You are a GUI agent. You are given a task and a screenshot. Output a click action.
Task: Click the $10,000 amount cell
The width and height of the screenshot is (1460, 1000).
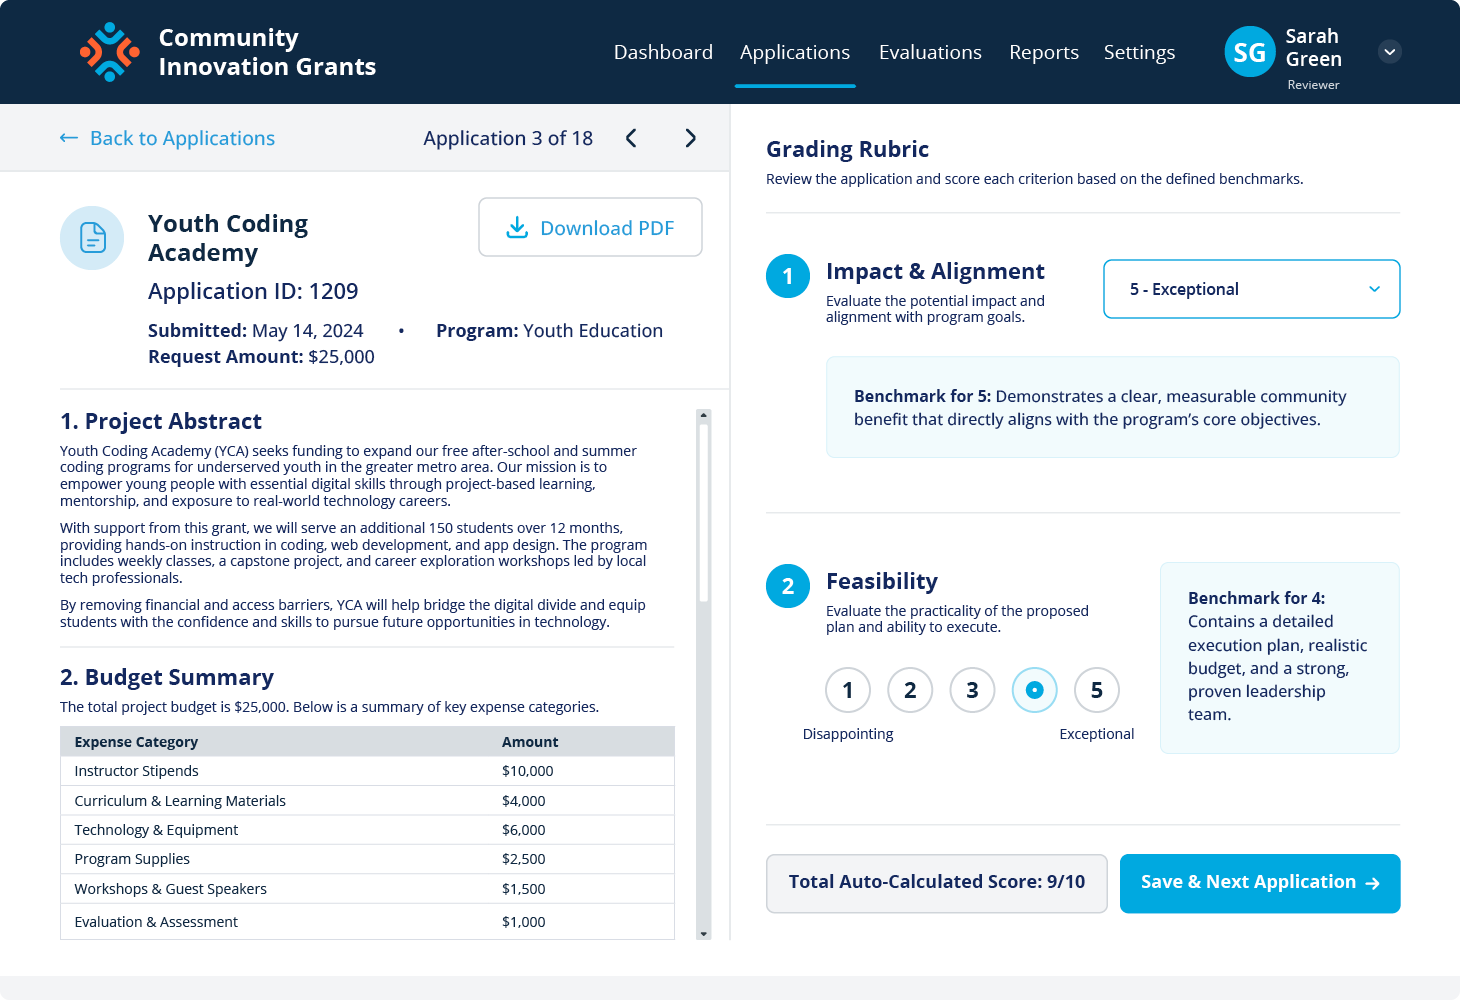pyautogui.click(x=528, y=771)
